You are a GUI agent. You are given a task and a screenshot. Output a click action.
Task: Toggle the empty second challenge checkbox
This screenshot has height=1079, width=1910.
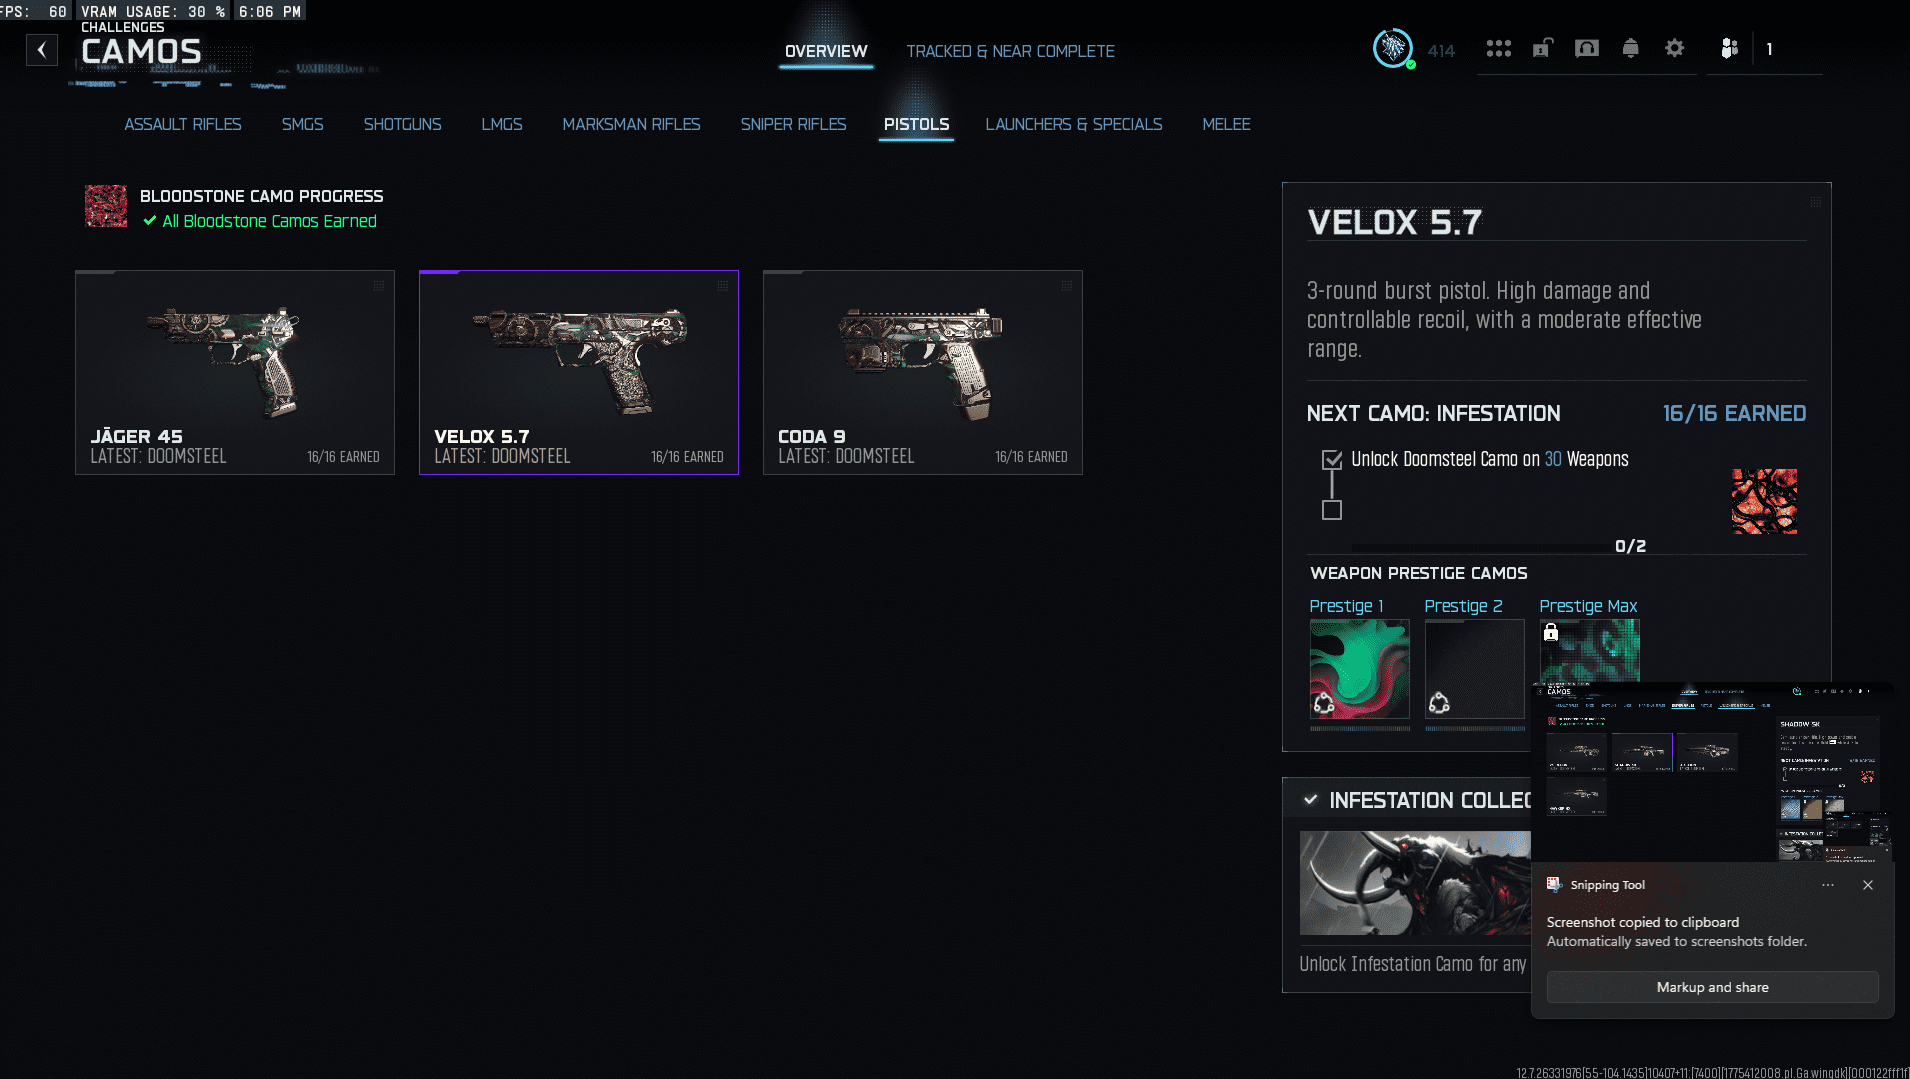pyautogui.click(x=1332, y=510)
